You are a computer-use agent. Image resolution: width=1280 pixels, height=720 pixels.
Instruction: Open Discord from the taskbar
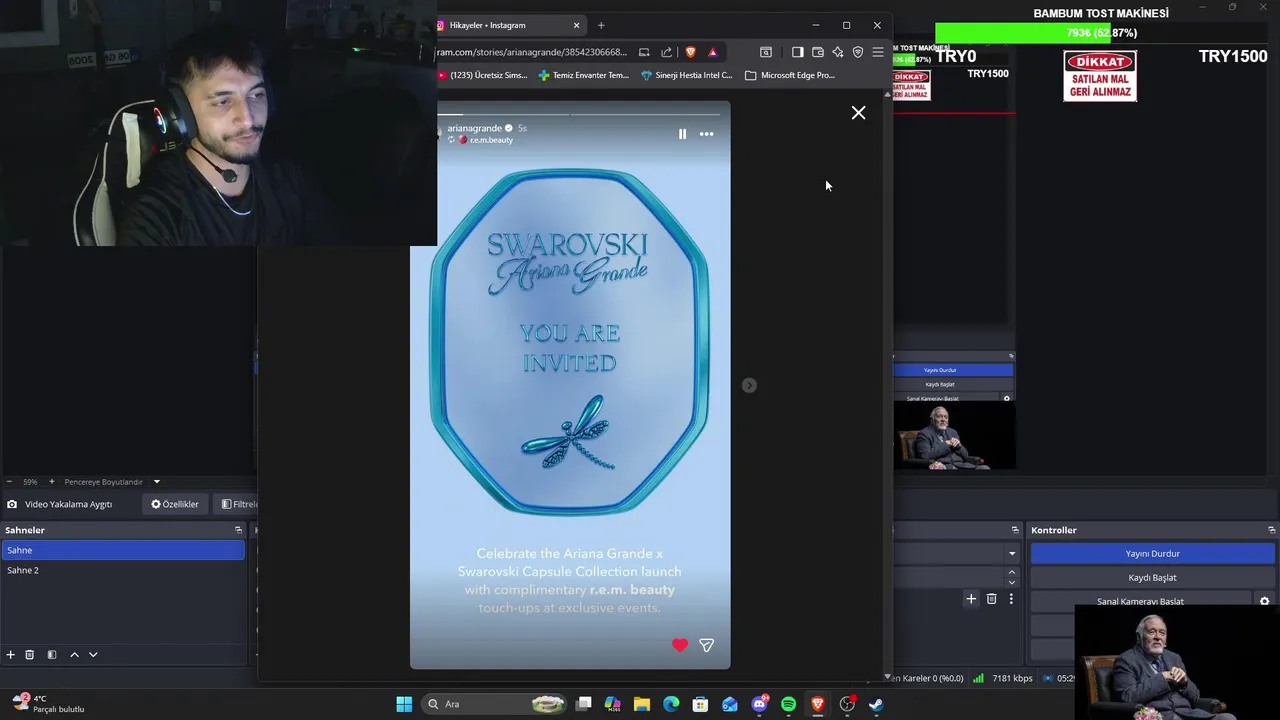pyautogui.click(x=759, y=704)
